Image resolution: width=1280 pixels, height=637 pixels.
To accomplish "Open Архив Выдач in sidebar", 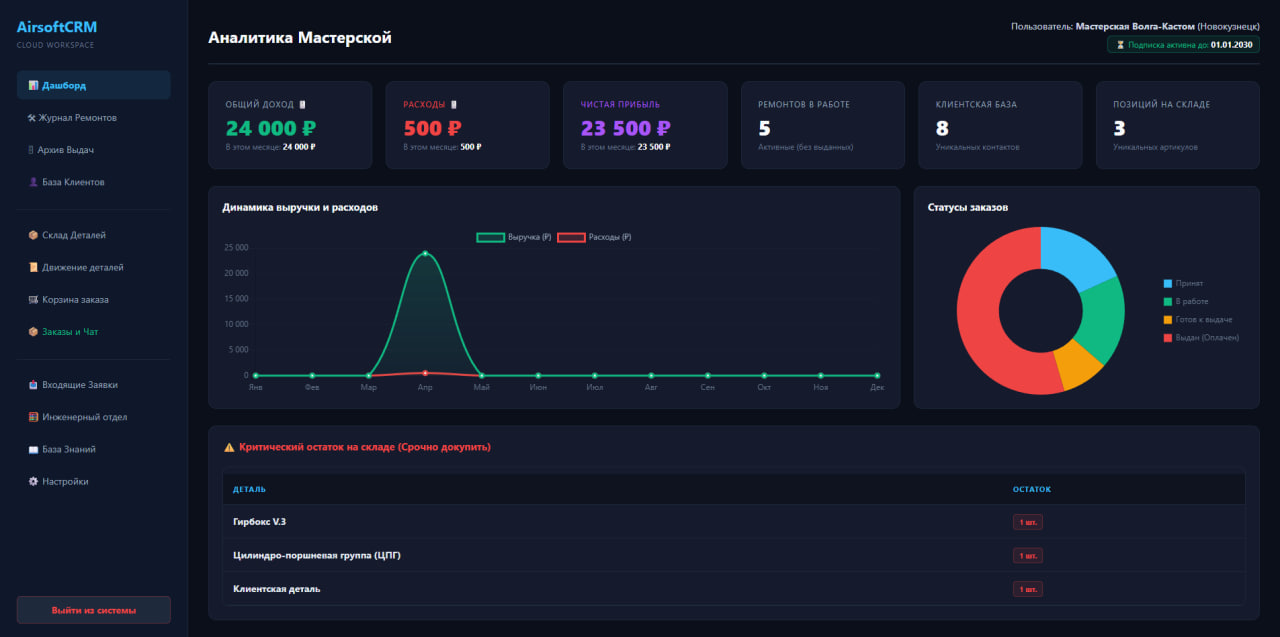I will [67, 150].
